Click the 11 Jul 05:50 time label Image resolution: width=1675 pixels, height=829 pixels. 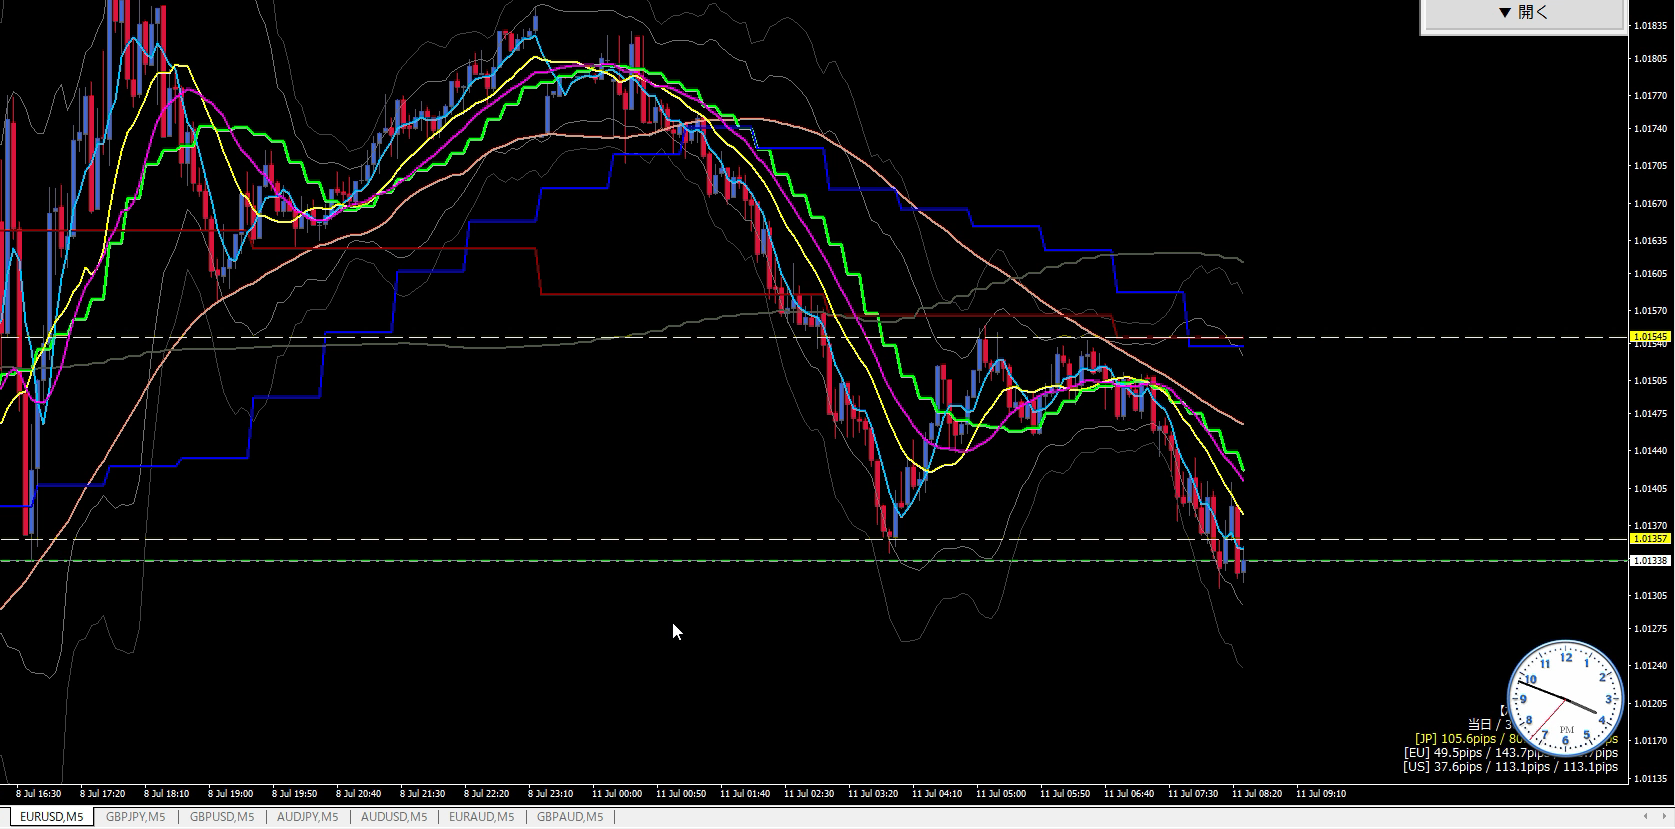(x=1065, y=794)
